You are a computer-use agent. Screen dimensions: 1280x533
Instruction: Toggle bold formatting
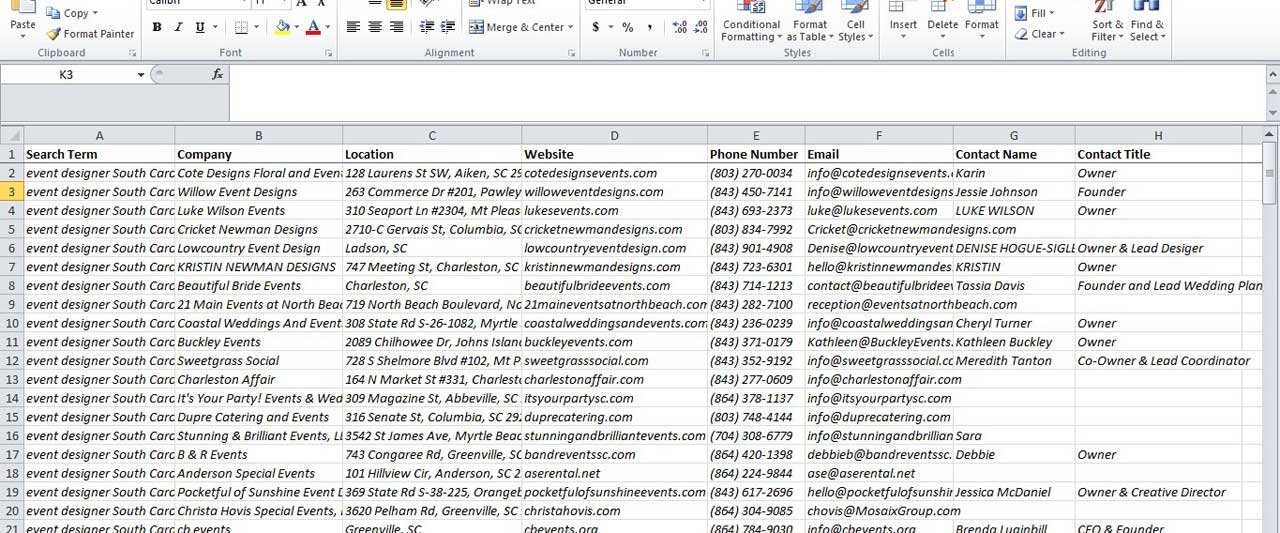[157, 27]
